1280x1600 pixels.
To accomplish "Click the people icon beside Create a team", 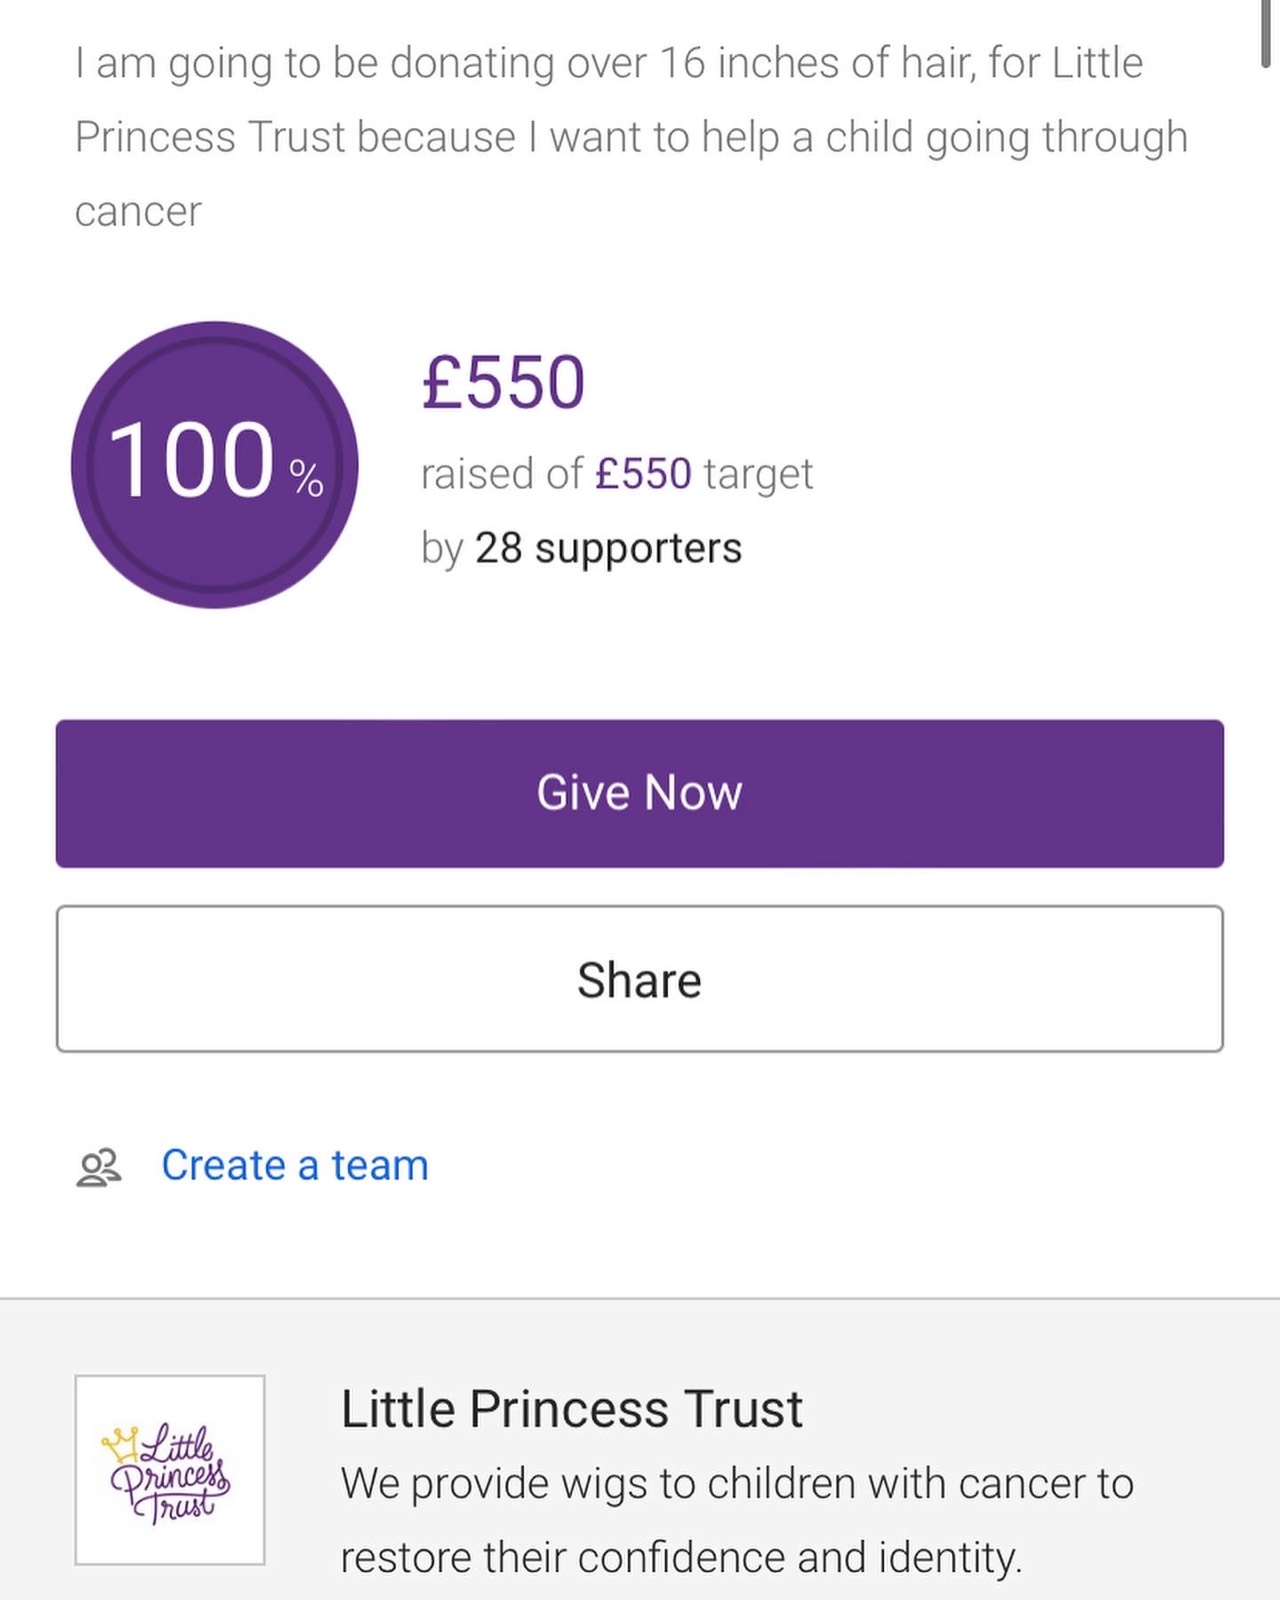I will pos(98,1167).
